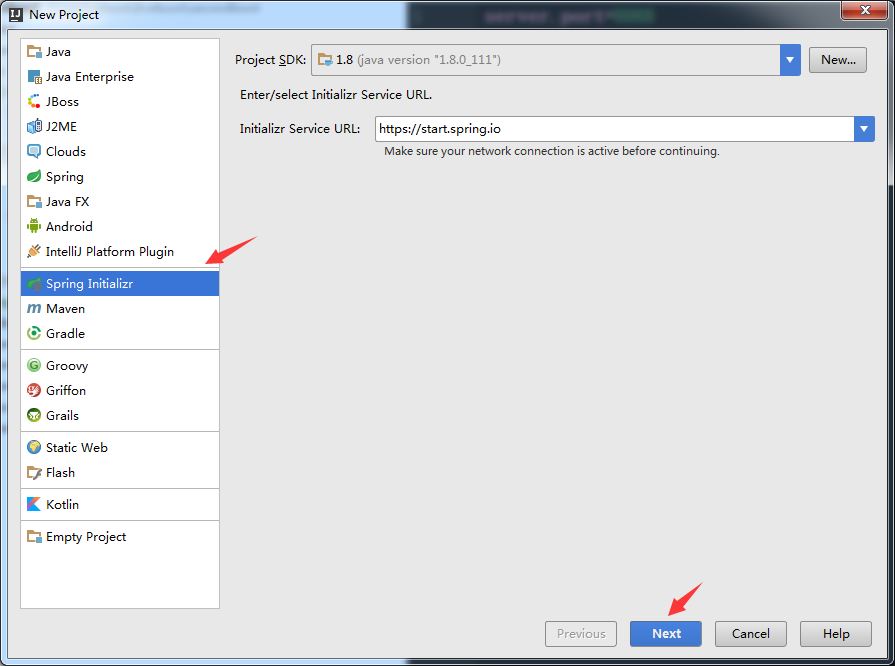Expand the Initializr Service URL dropdown arrow

(864, 129)
